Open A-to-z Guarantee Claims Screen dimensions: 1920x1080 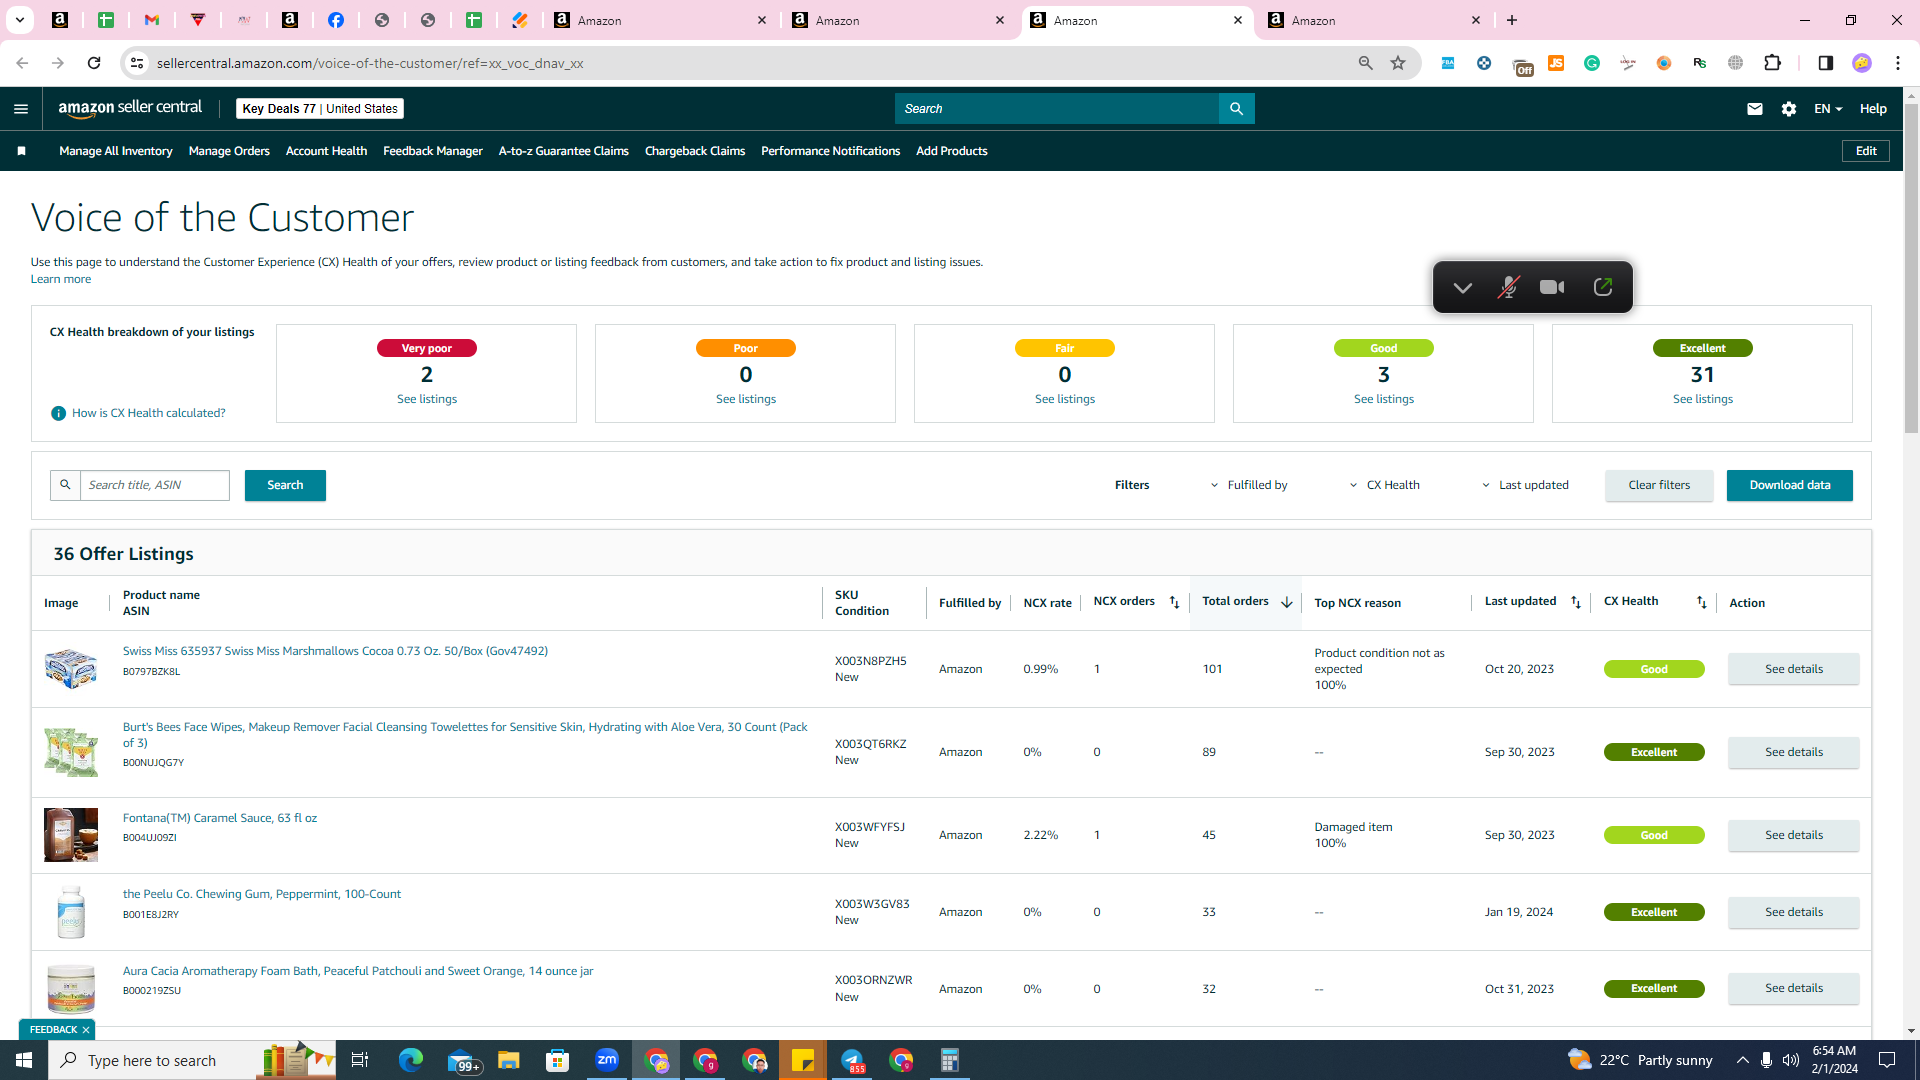[x=564, y=151]
